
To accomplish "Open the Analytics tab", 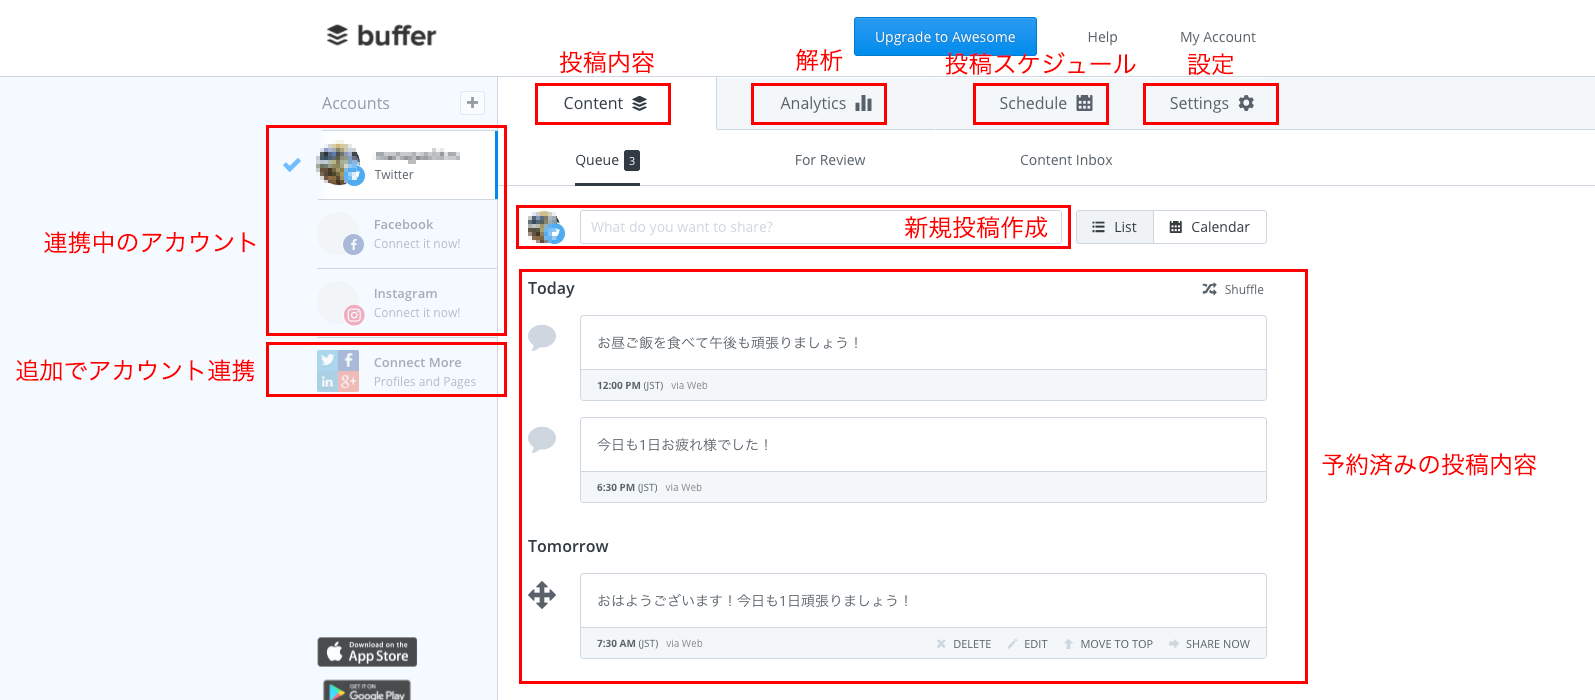I will tap(826, 103).
